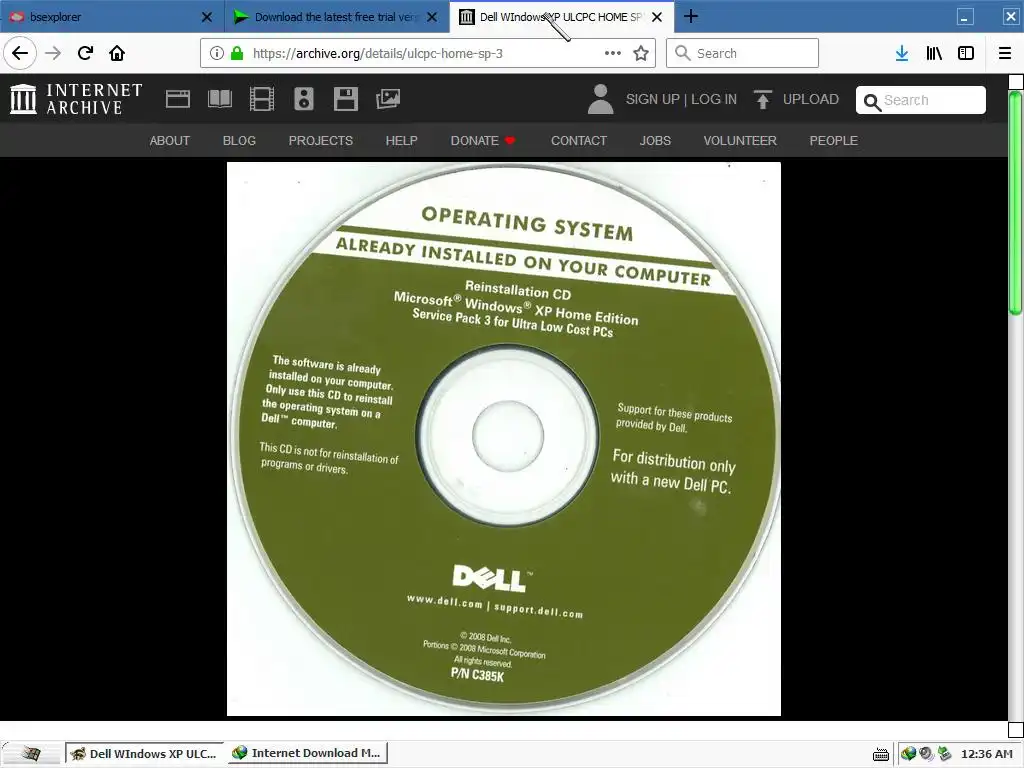Image resolution: width=1024 pixels, height=768 pixels.
Task: Close the bsexplorer tab
Action: click(x=207, y=17)
